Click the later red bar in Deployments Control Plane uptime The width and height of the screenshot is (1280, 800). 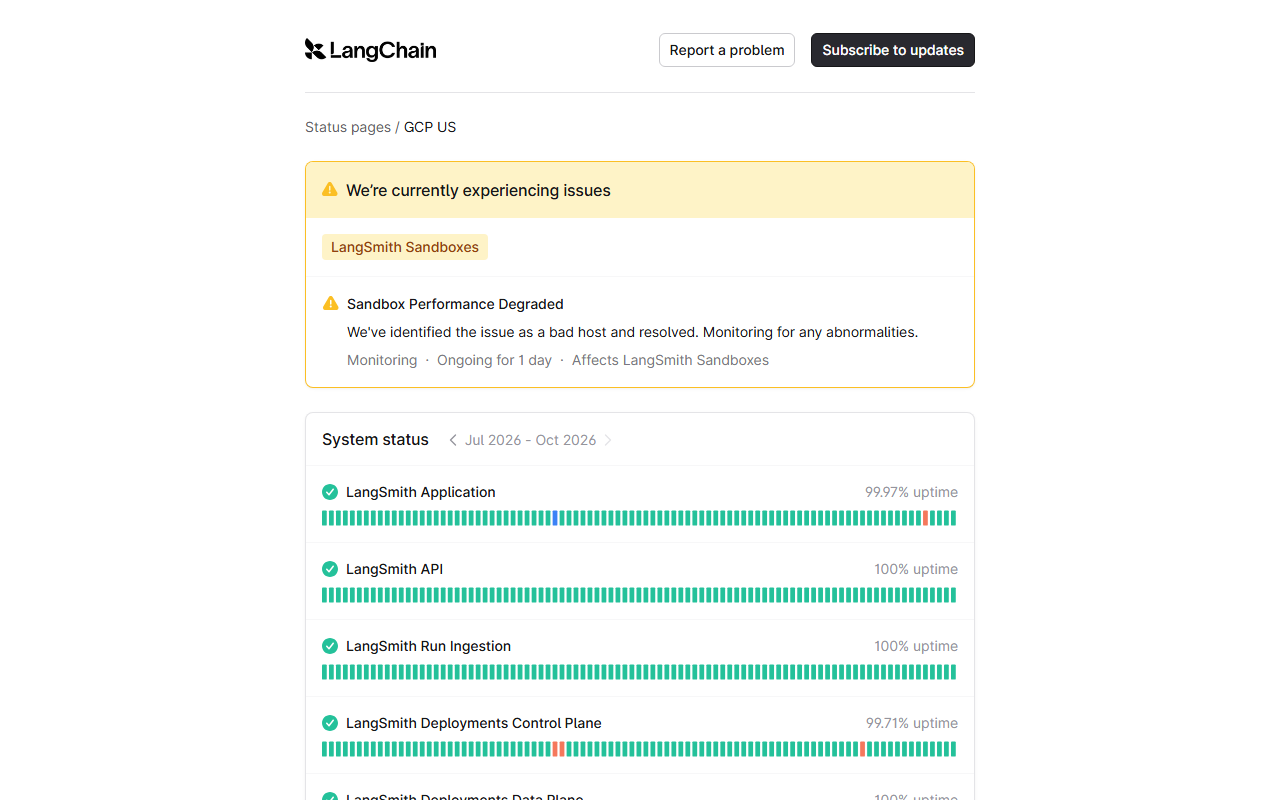862,749
